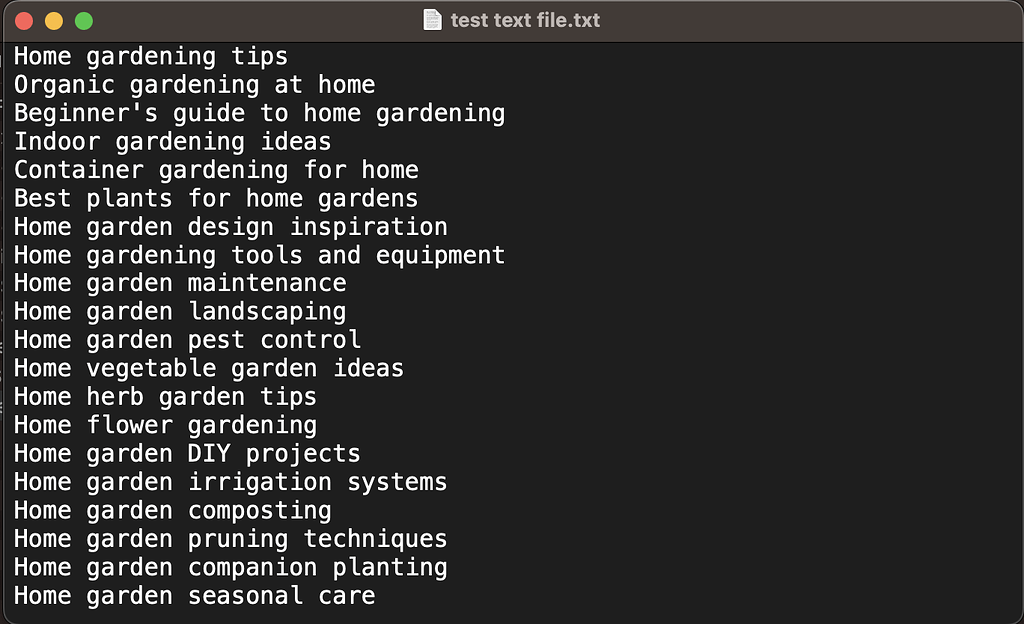Click the 'Home garden maintenance' line

coord(180,283)
